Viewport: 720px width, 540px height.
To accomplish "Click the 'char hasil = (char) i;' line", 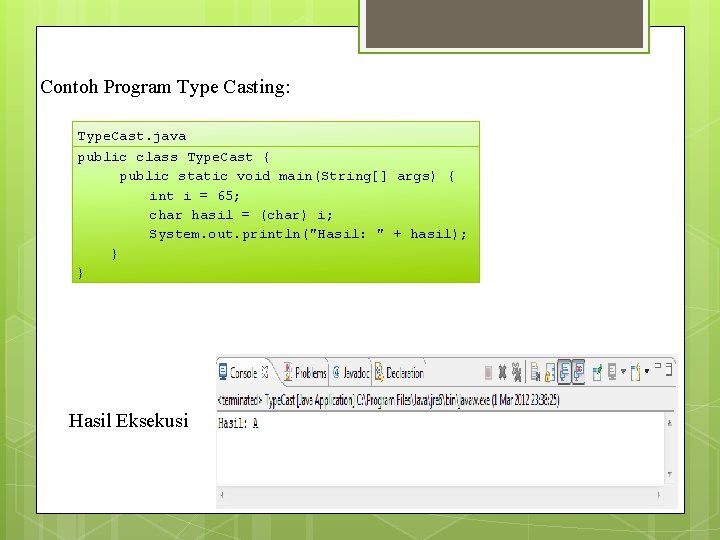I will point(241,215).
